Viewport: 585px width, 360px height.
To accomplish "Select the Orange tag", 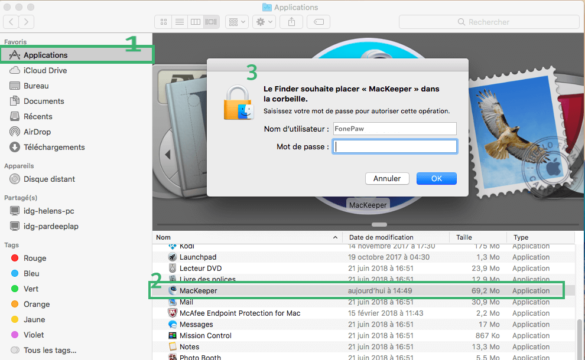I will click(x=37, y=304).
